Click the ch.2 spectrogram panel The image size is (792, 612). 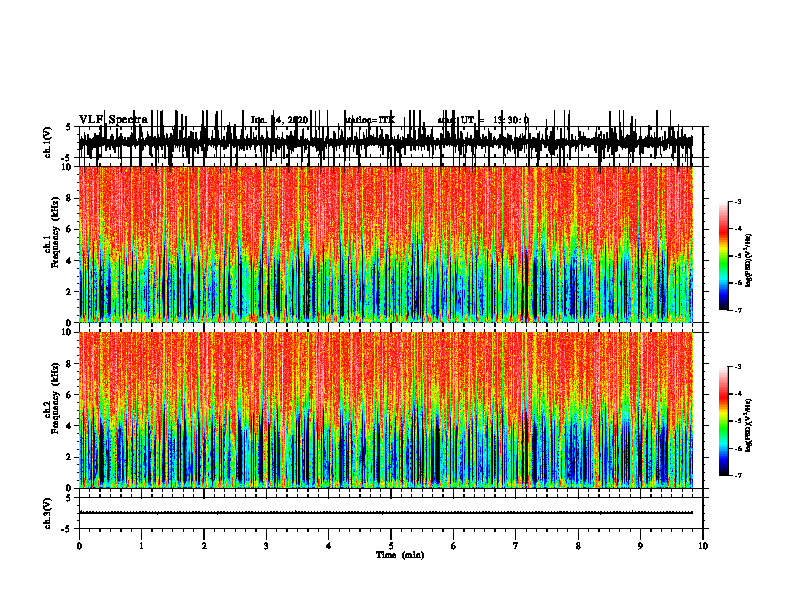pyautogui.click(x=386, y=410)
